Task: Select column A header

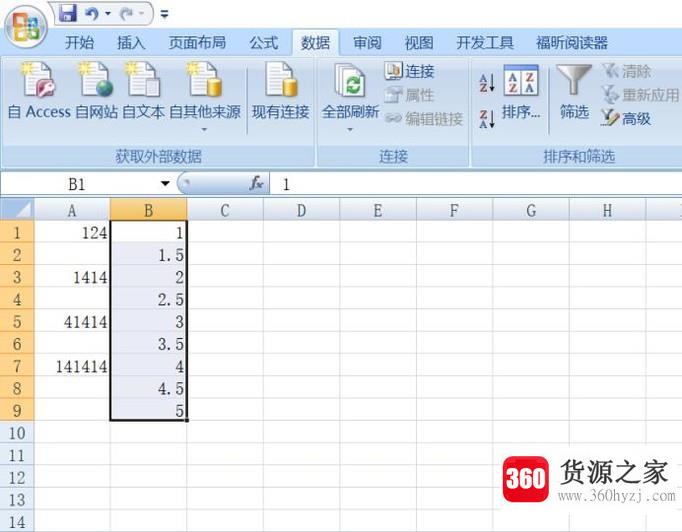Action: (x=72, y=211)
